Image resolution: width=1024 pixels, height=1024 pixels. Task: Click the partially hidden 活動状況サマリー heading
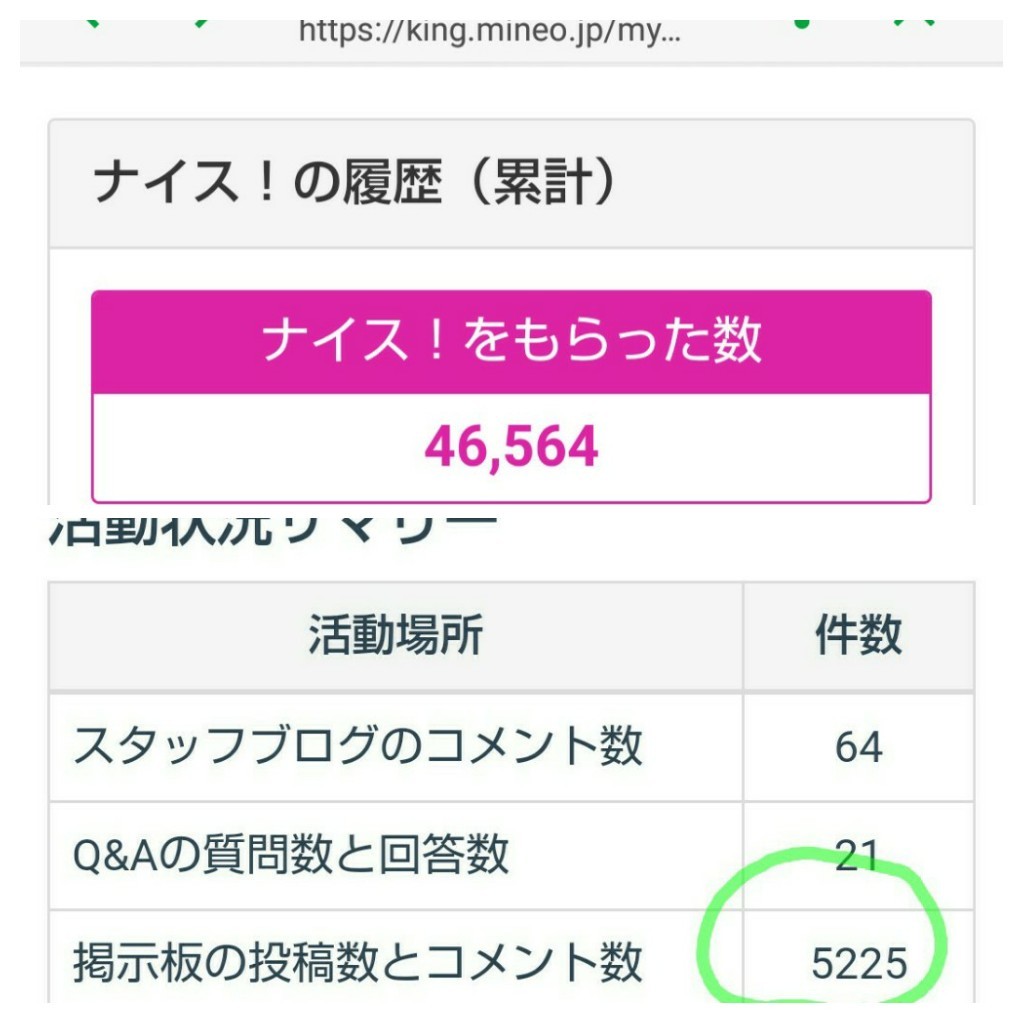(x=272, y=530)
